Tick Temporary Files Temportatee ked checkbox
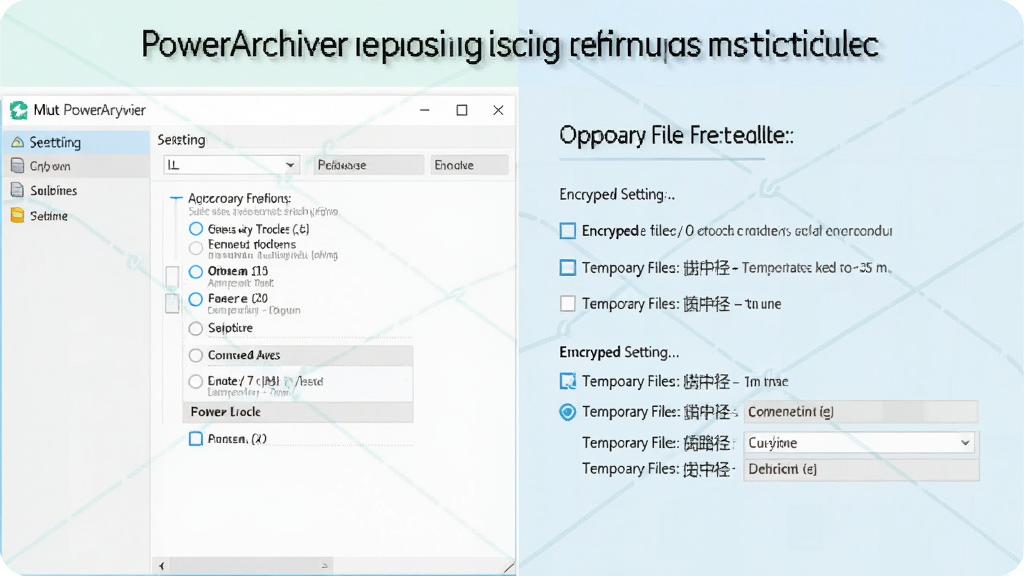Screen dimensions: 1024x576 [x=568, y=268]
